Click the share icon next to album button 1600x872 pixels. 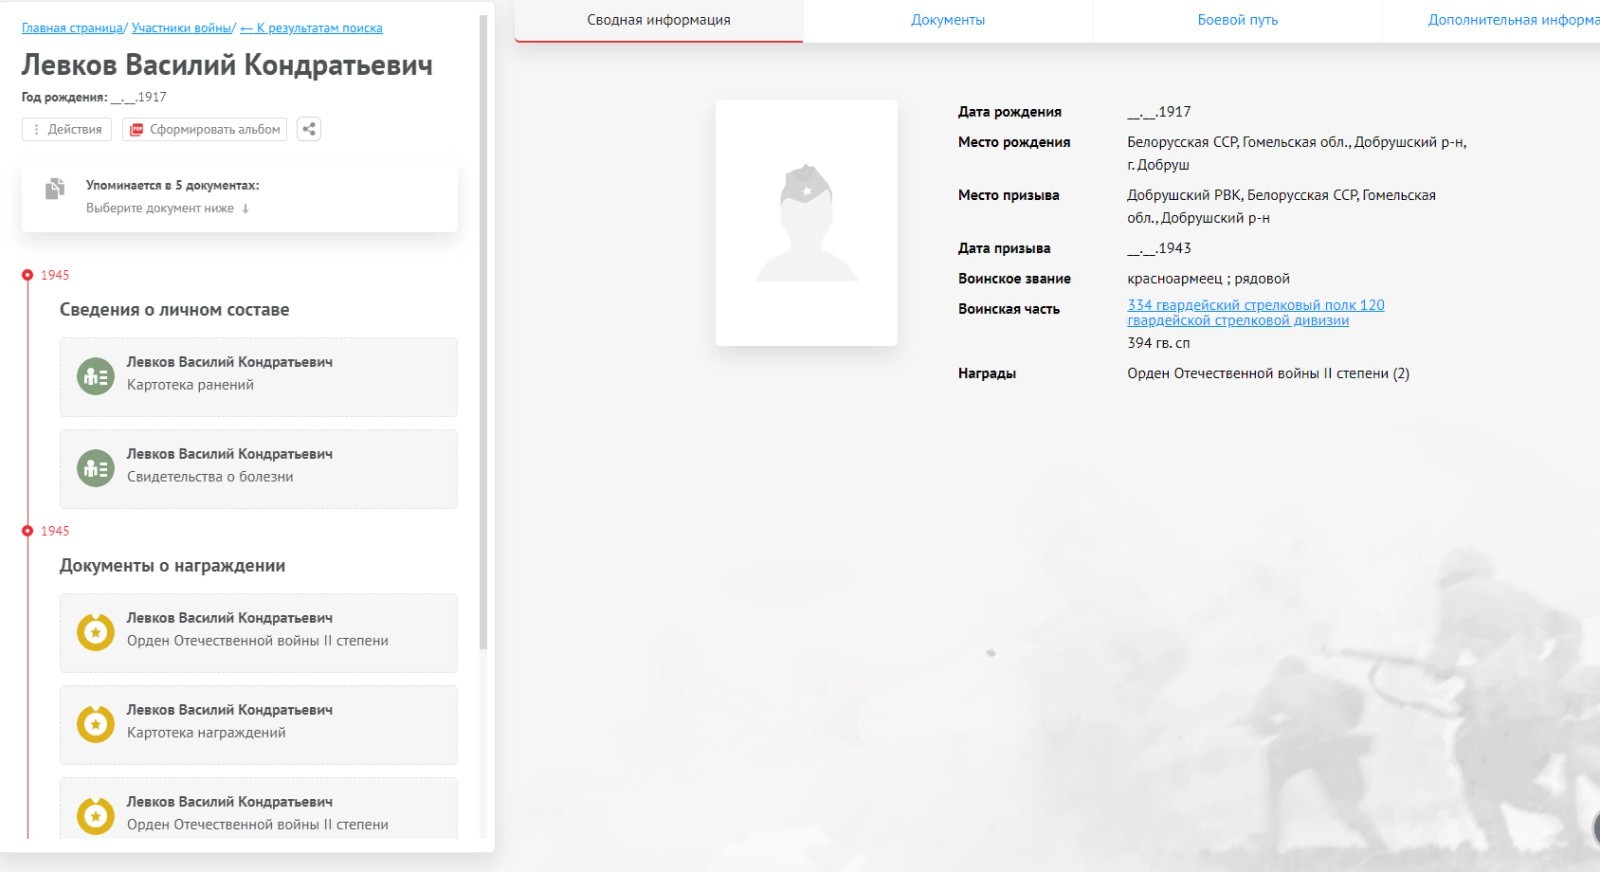[309, 129]
